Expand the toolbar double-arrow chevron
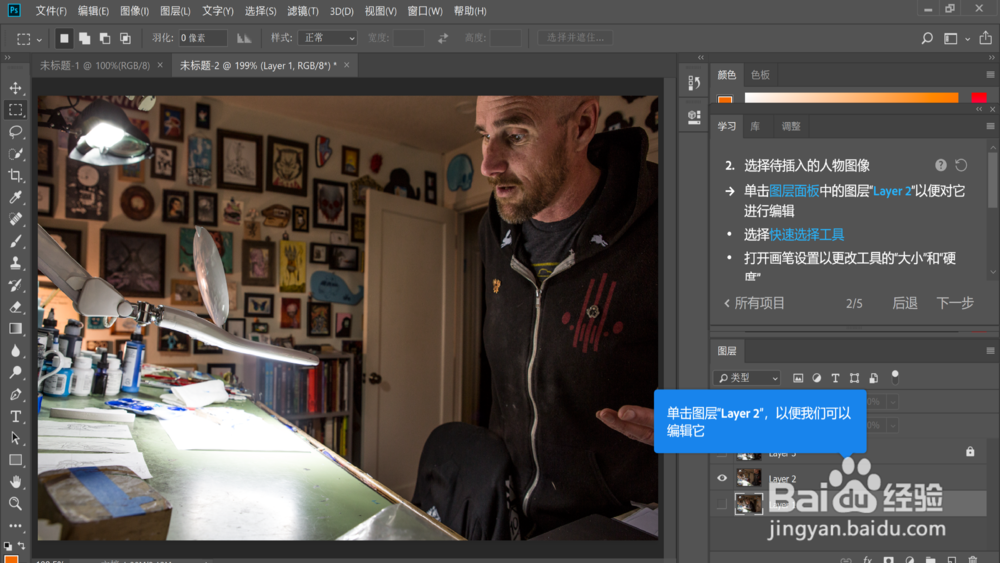Image resolution: width=1000 pixels, height=563 pixels. click(x=8, y=57)
